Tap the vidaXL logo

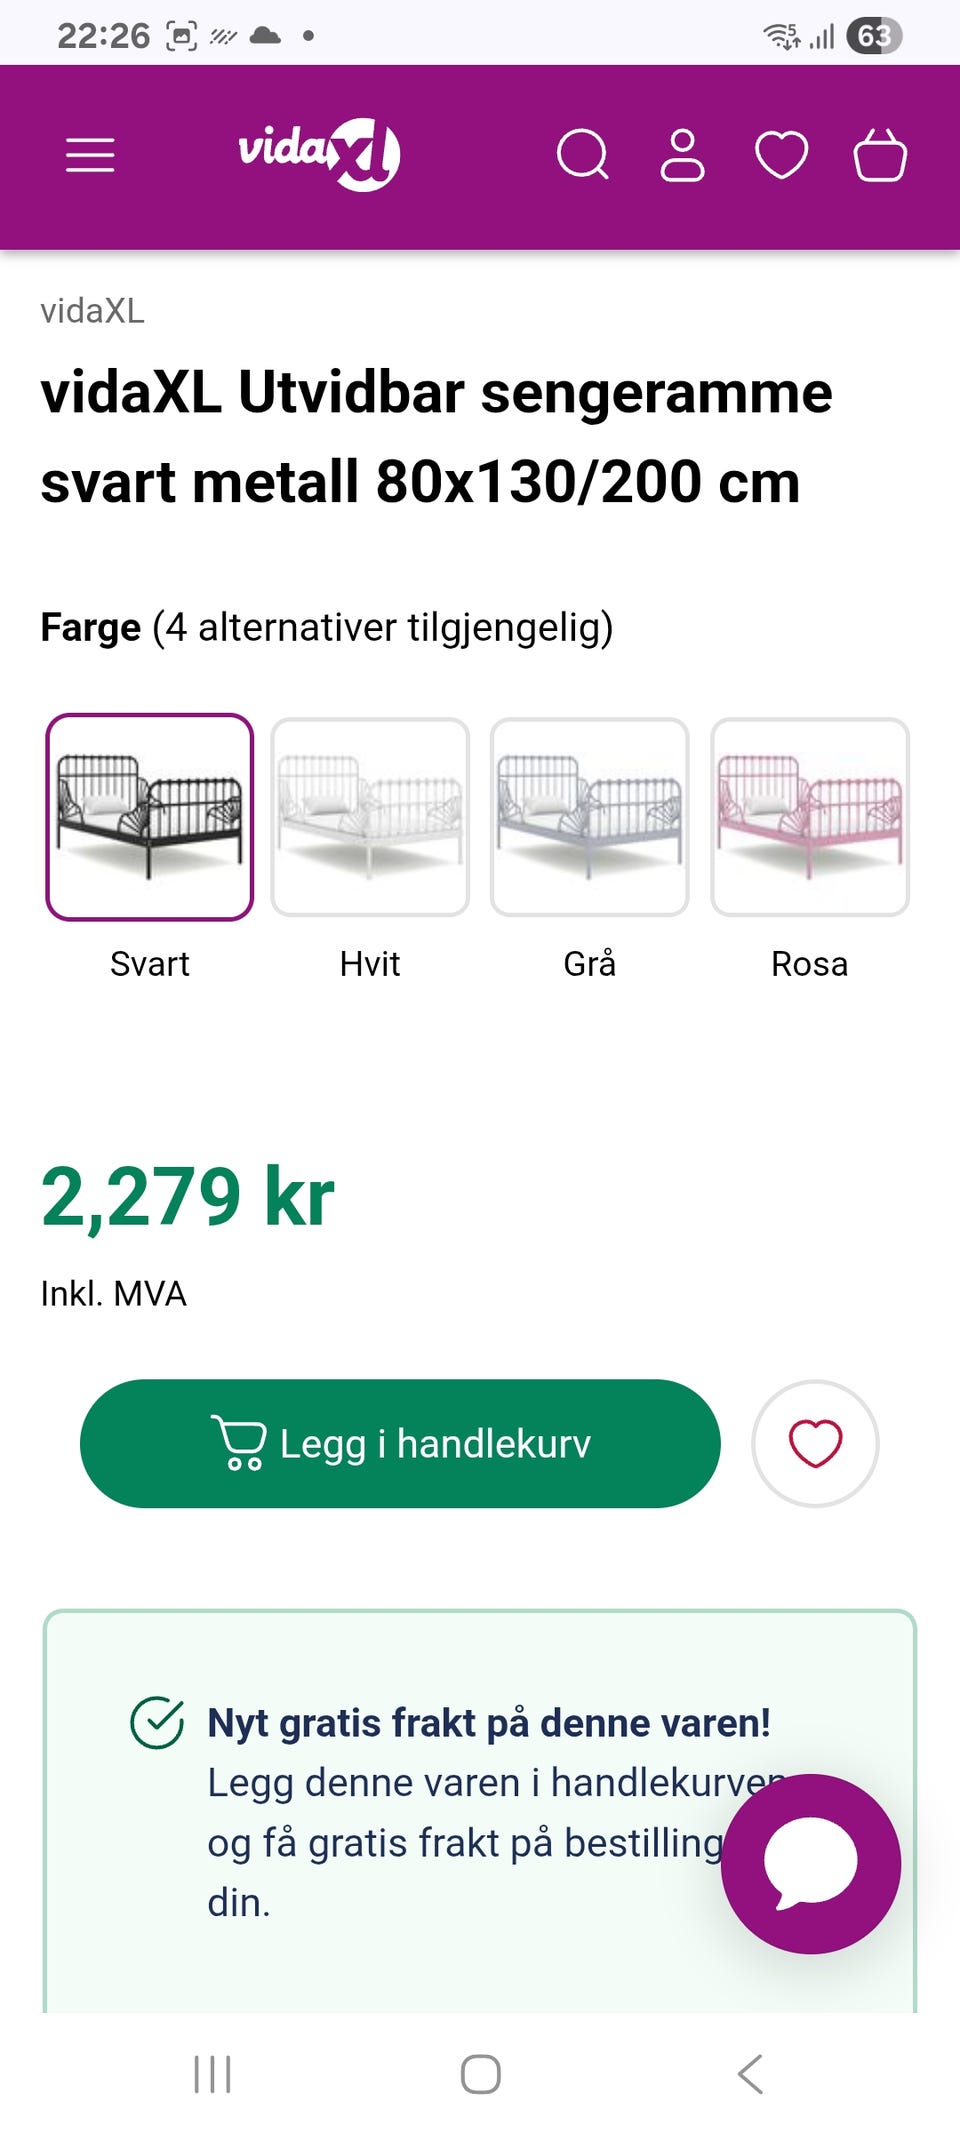click(x=319, y=154)
